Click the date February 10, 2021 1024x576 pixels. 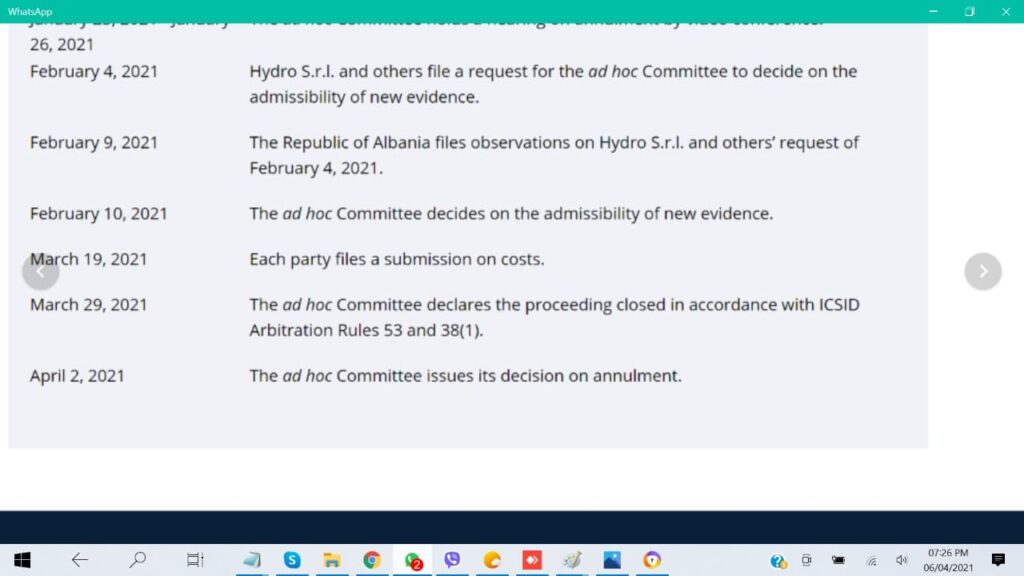coord(99,214)
